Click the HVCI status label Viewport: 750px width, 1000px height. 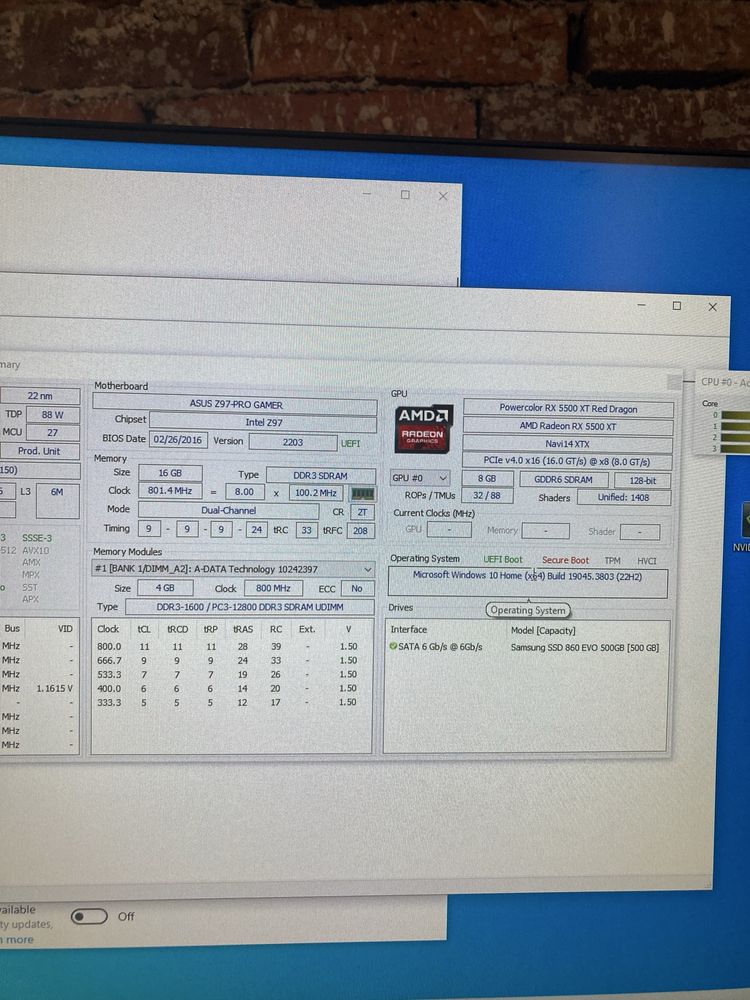[647, 561]
